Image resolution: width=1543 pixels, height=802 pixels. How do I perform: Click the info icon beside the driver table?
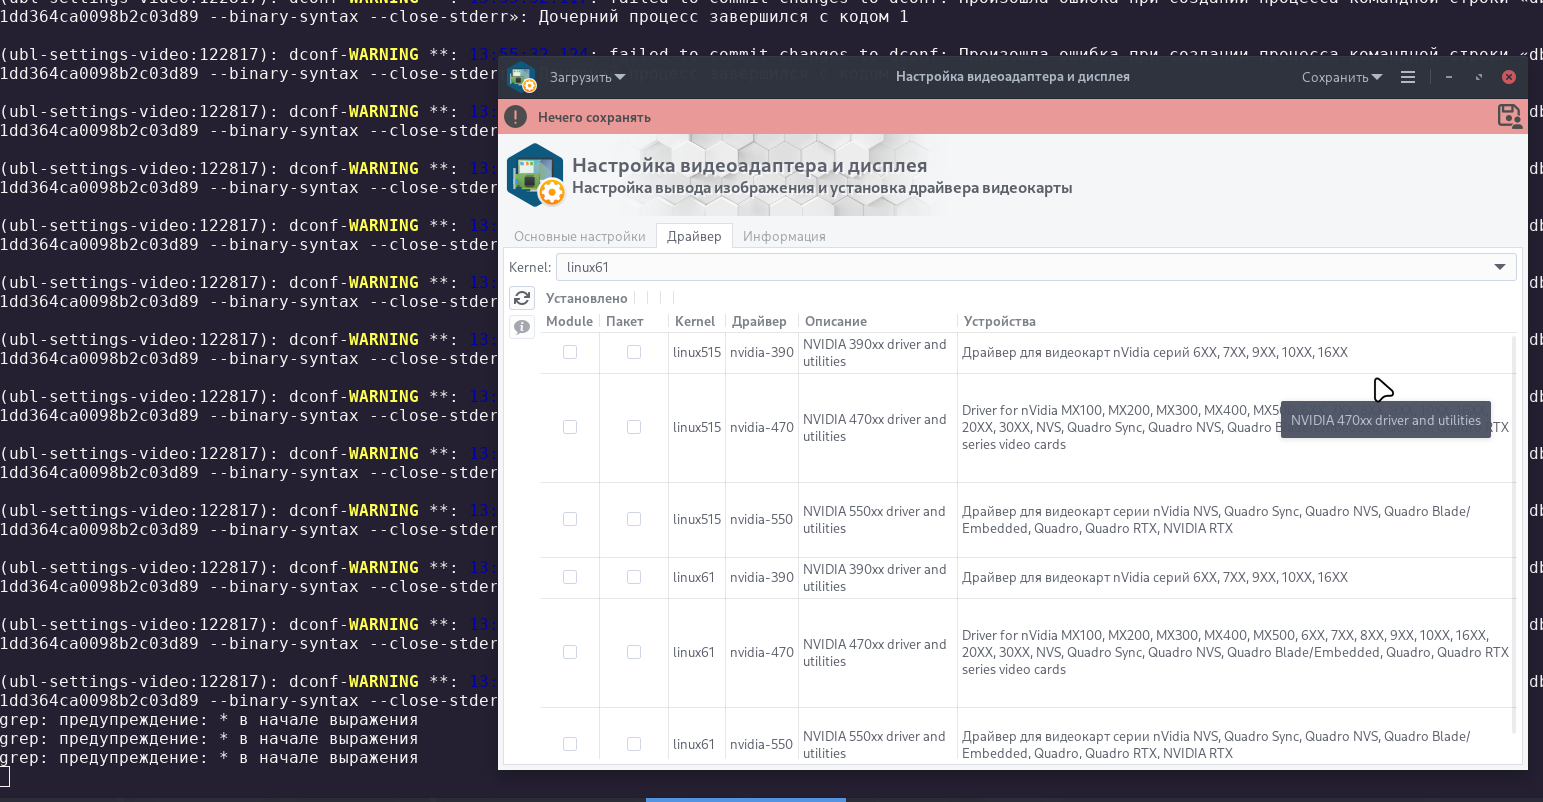522,327
